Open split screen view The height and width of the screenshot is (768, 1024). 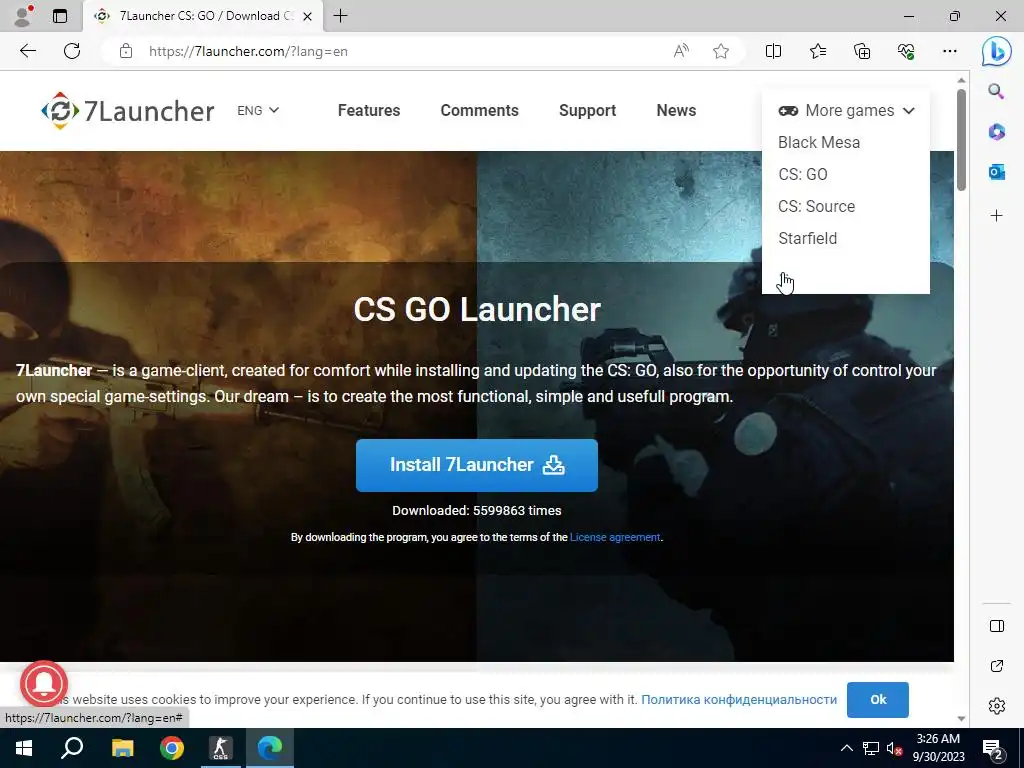pos(773,51)
